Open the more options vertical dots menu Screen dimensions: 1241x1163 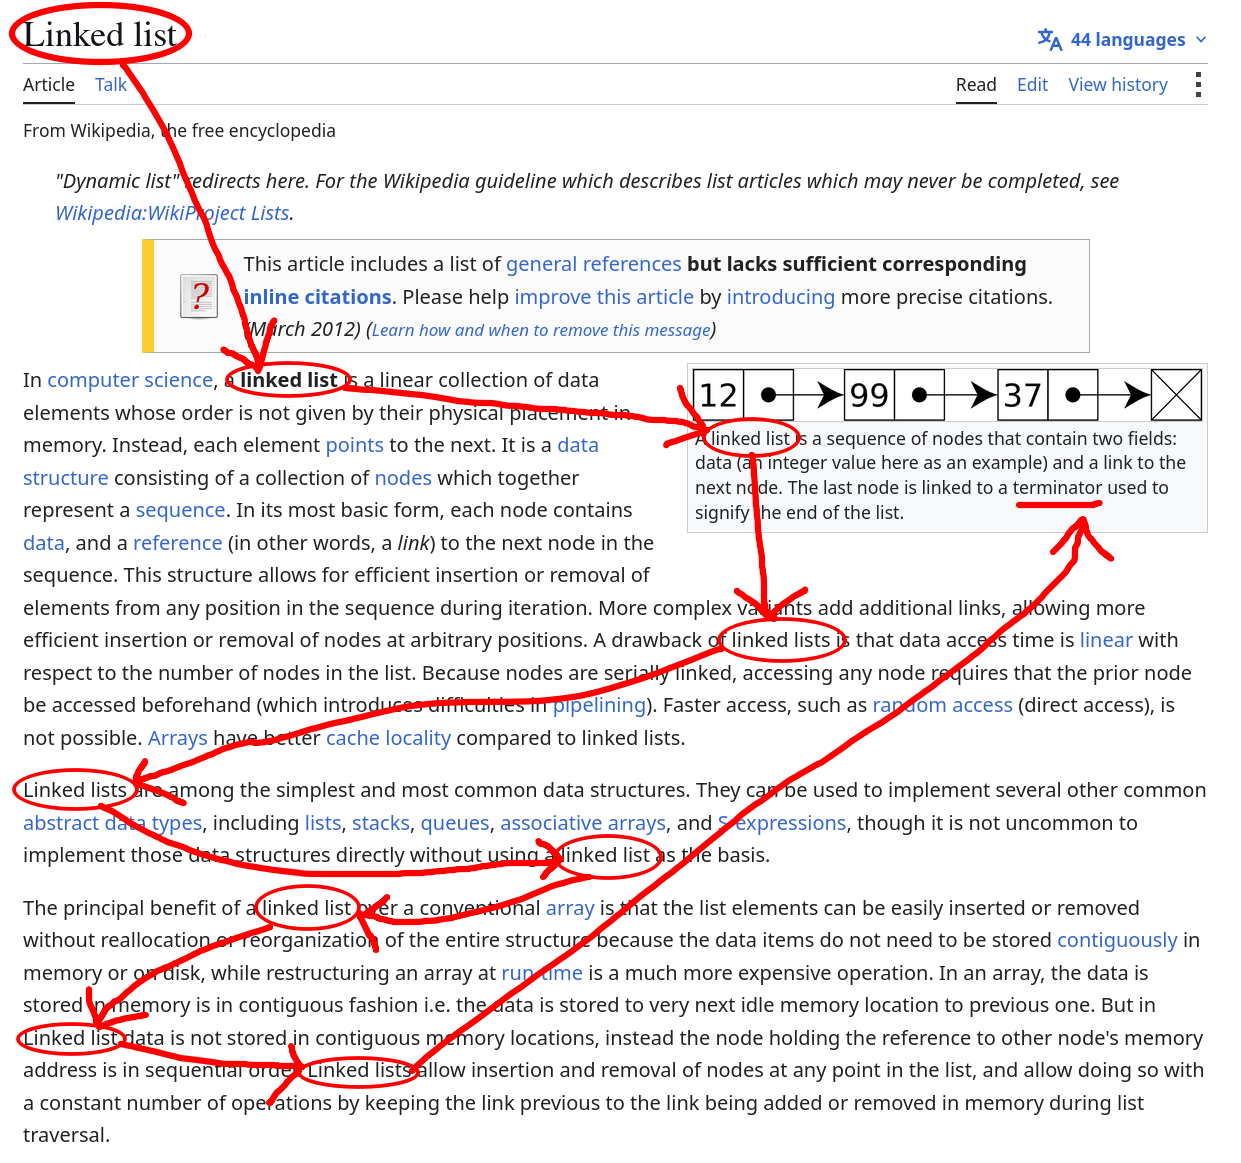click(1198, 85)
